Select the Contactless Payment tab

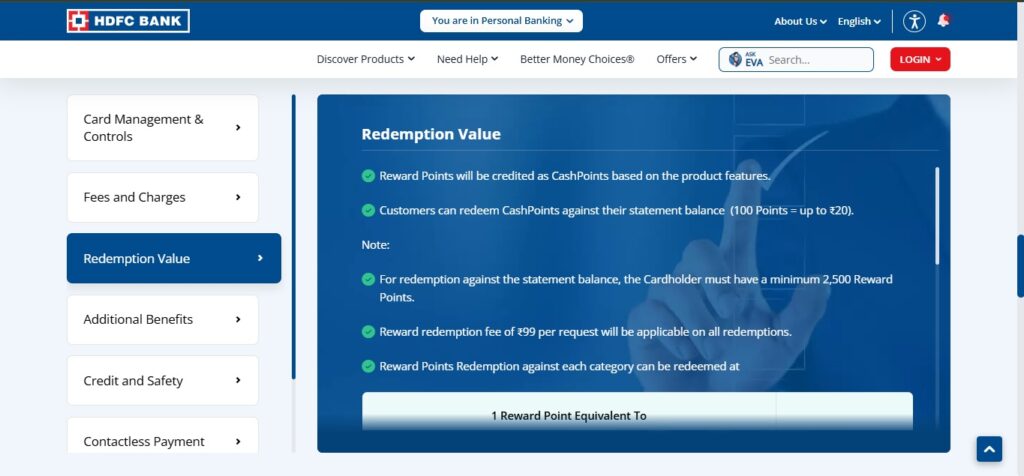coord(163,436)
